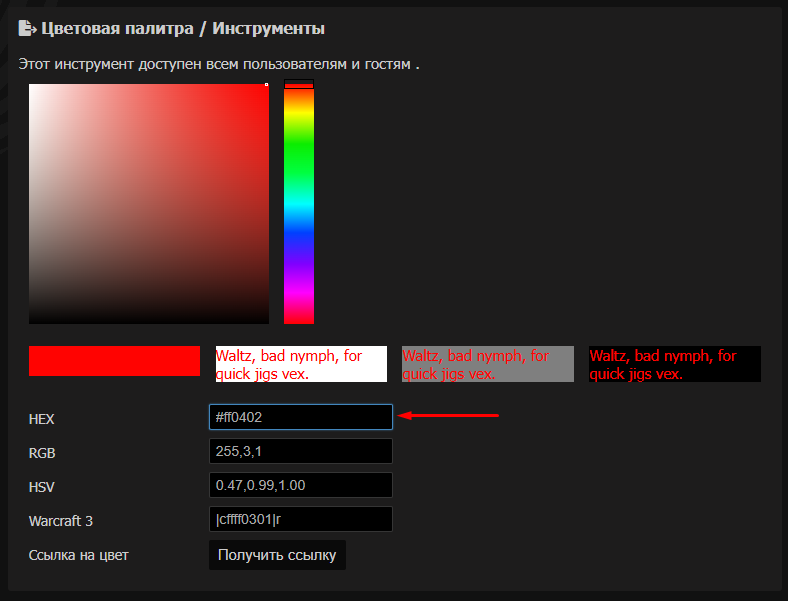Click the HSV field showing 0.47,0.99,1.00
Viewport: 788px width, 601px height.
(301, 485)
